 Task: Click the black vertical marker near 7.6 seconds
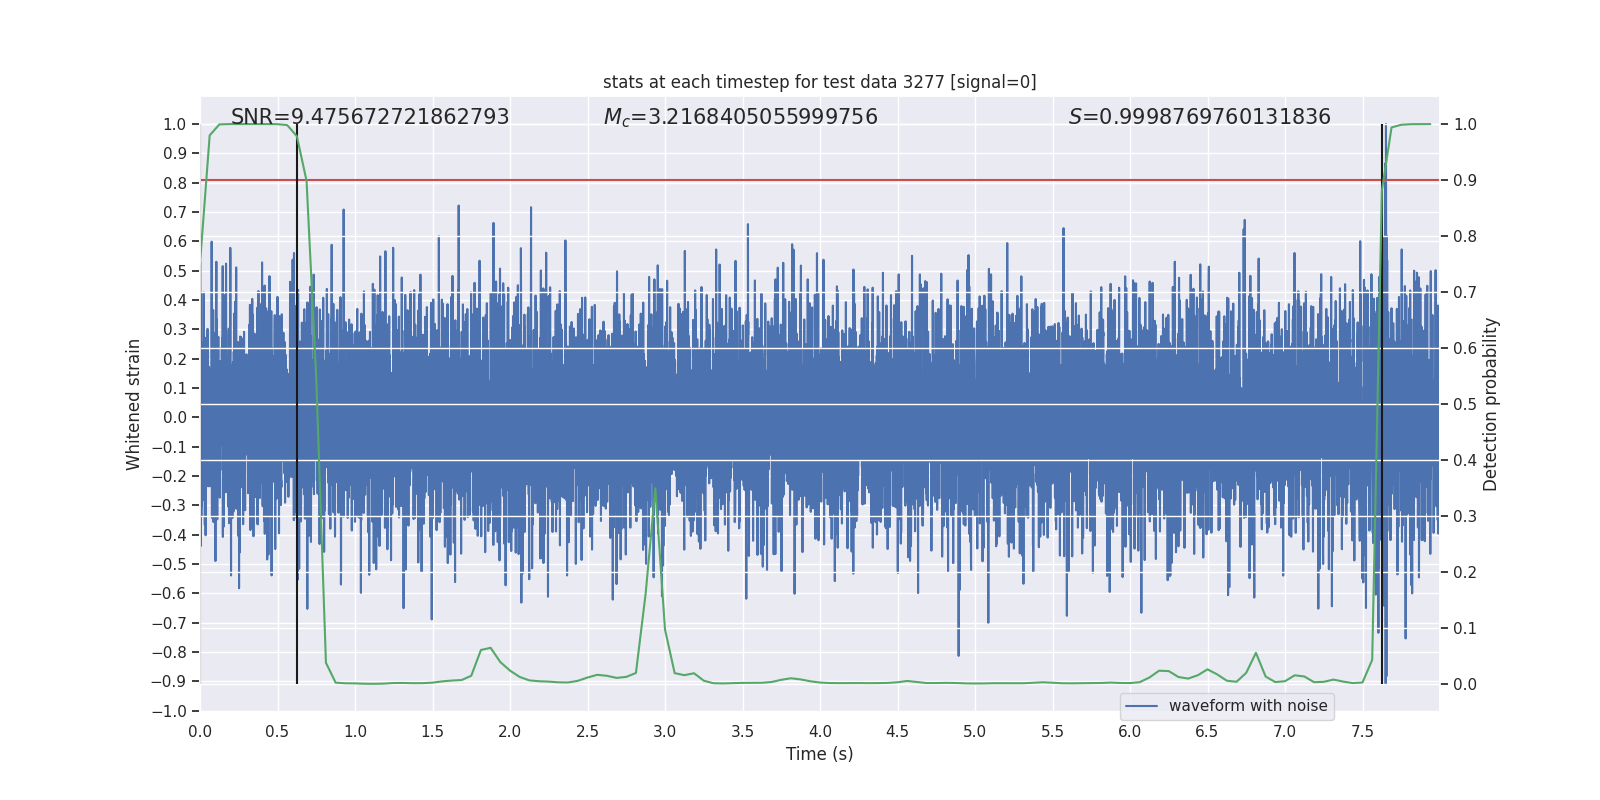1382,400
